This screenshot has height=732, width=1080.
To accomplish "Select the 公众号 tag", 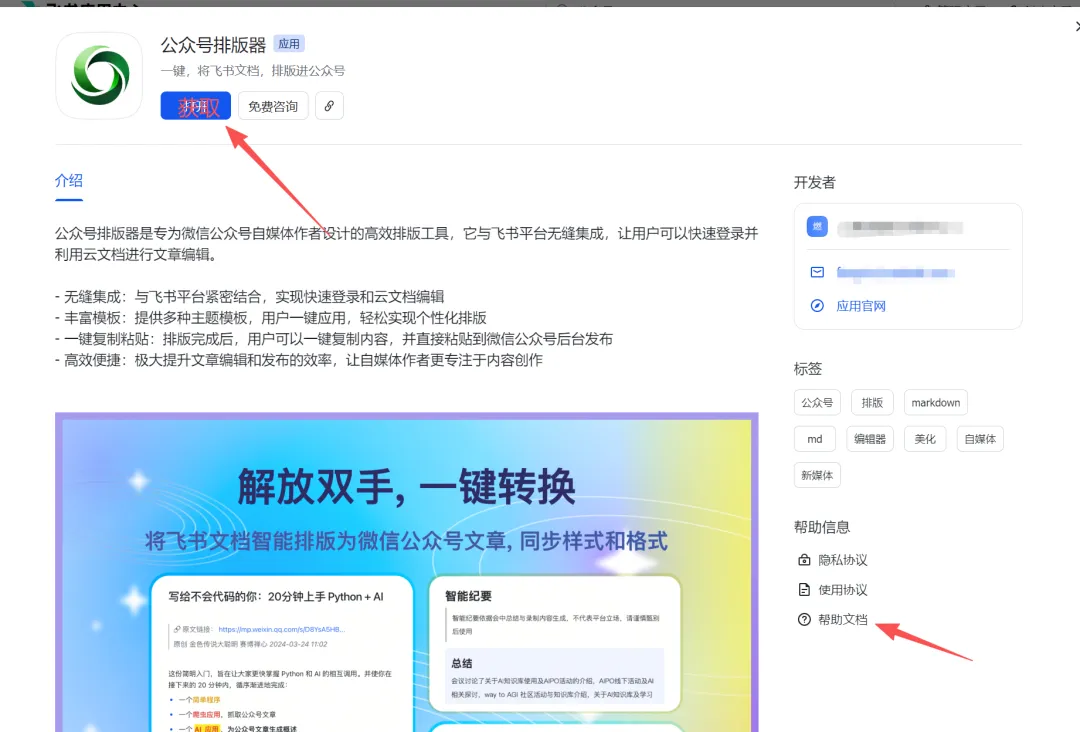I will click(x=817, y=402).
